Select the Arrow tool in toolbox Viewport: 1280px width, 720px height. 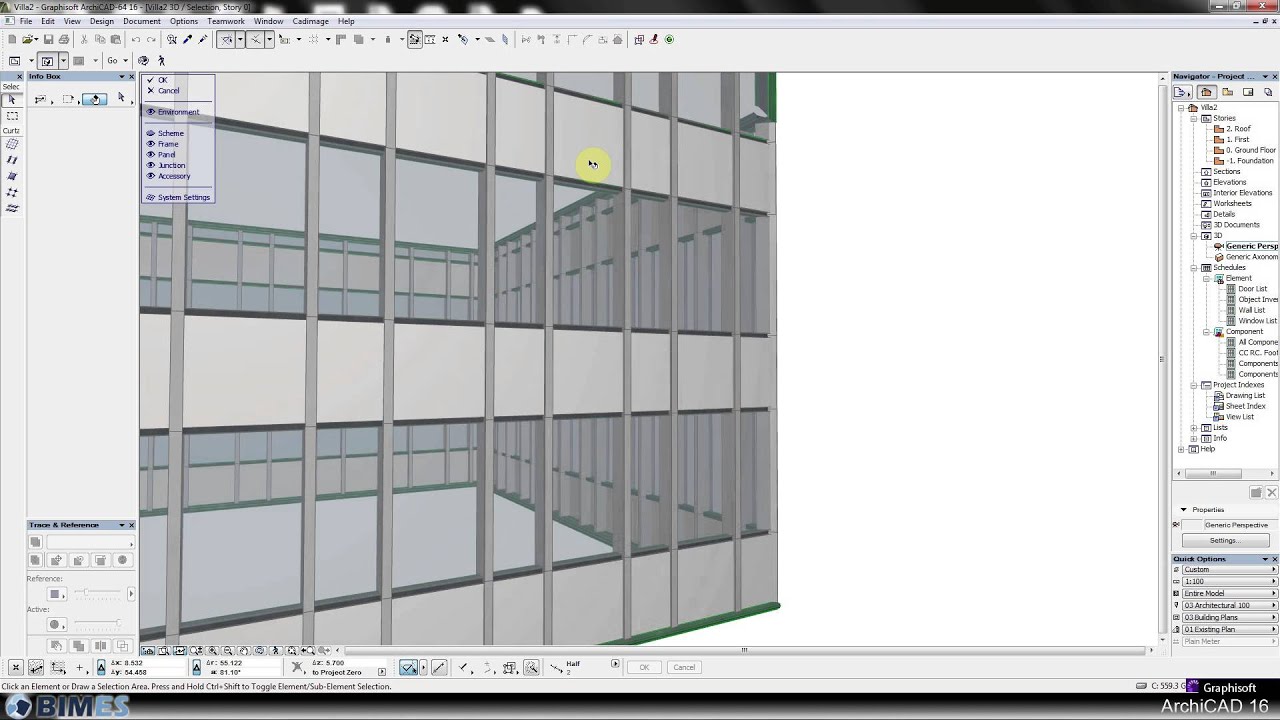point(12,100)
